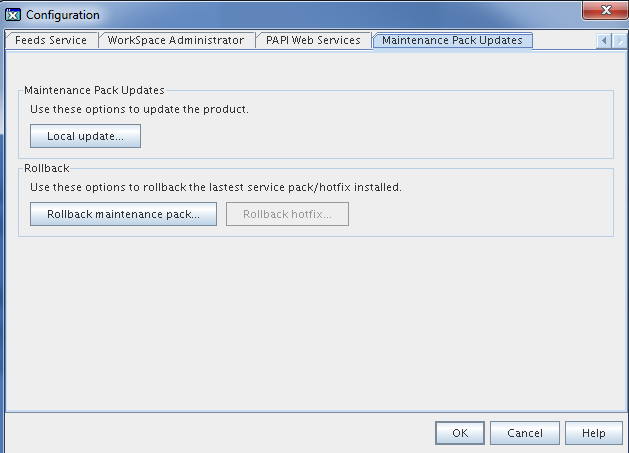Click the greyed Rollback hotfix... button
Image resolution: width=629 pixels, height=453 pixels.
[x=287, y=214]
